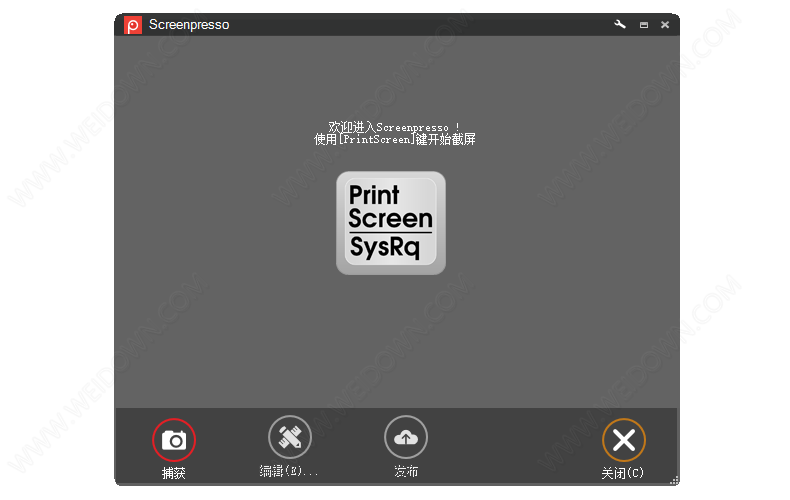Start a screen capture with the camera icon
The width and height of the screenshot is (790, 500).
click(x=174, y=440)
